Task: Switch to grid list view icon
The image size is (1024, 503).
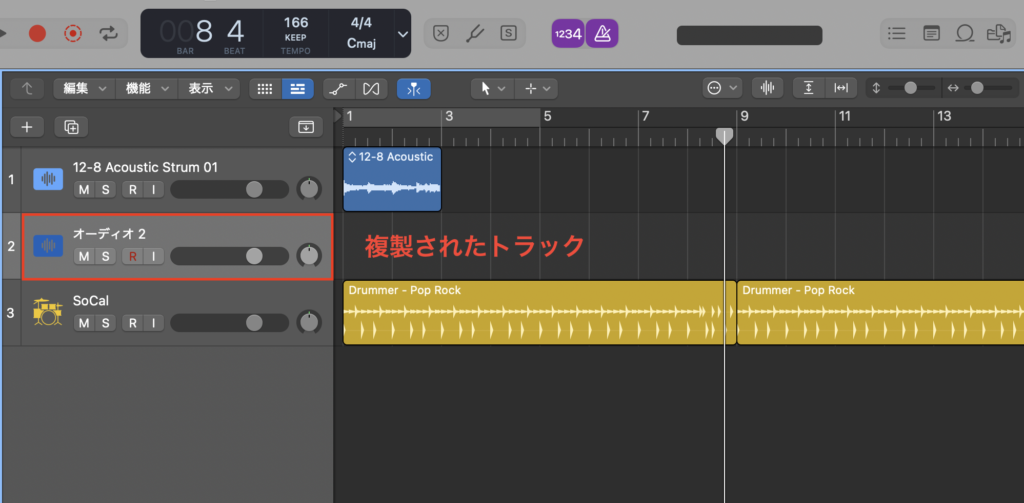Action: (x=265, y=88)
